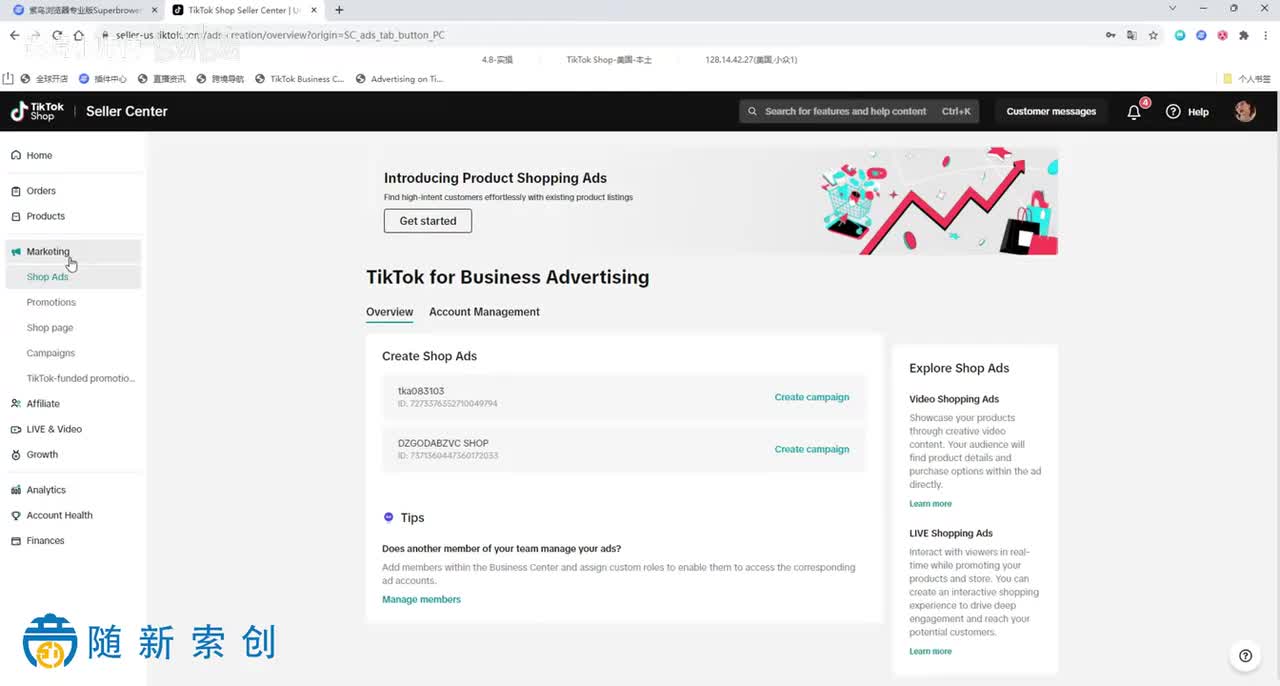Open the Orders sidebar item
The width and height of the screenshot is (1280, 686).
pyautogui.click(x=41, y=191)
